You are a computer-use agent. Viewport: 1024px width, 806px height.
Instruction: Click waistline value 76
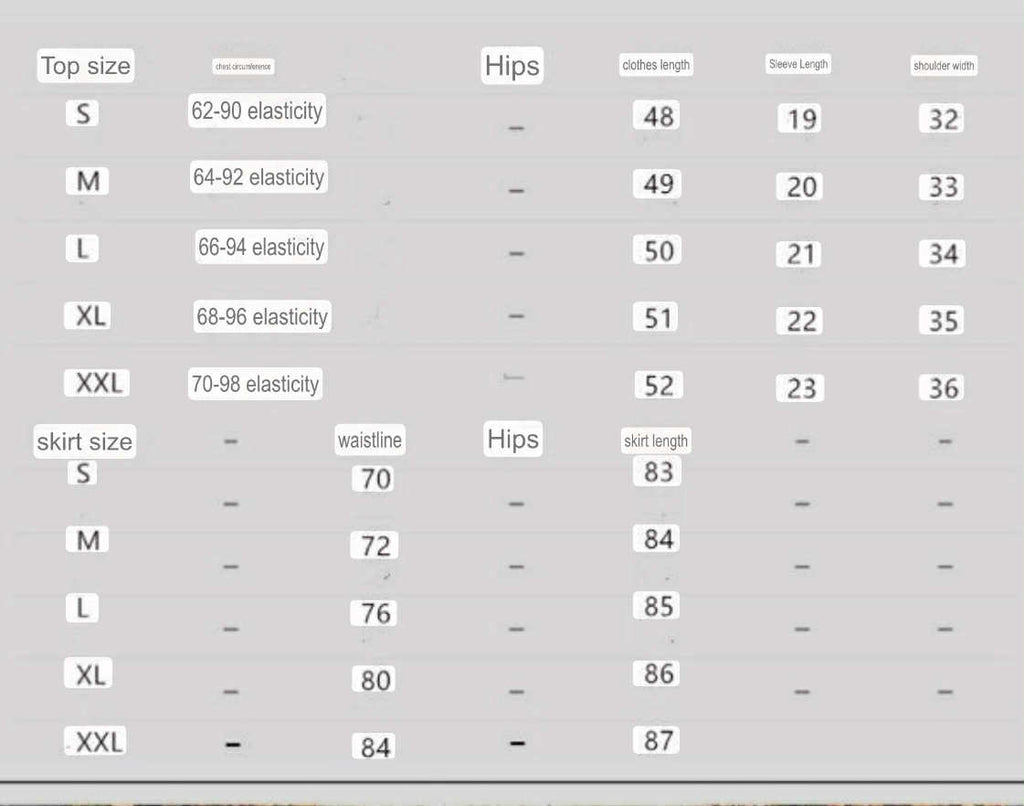point(375,613)
